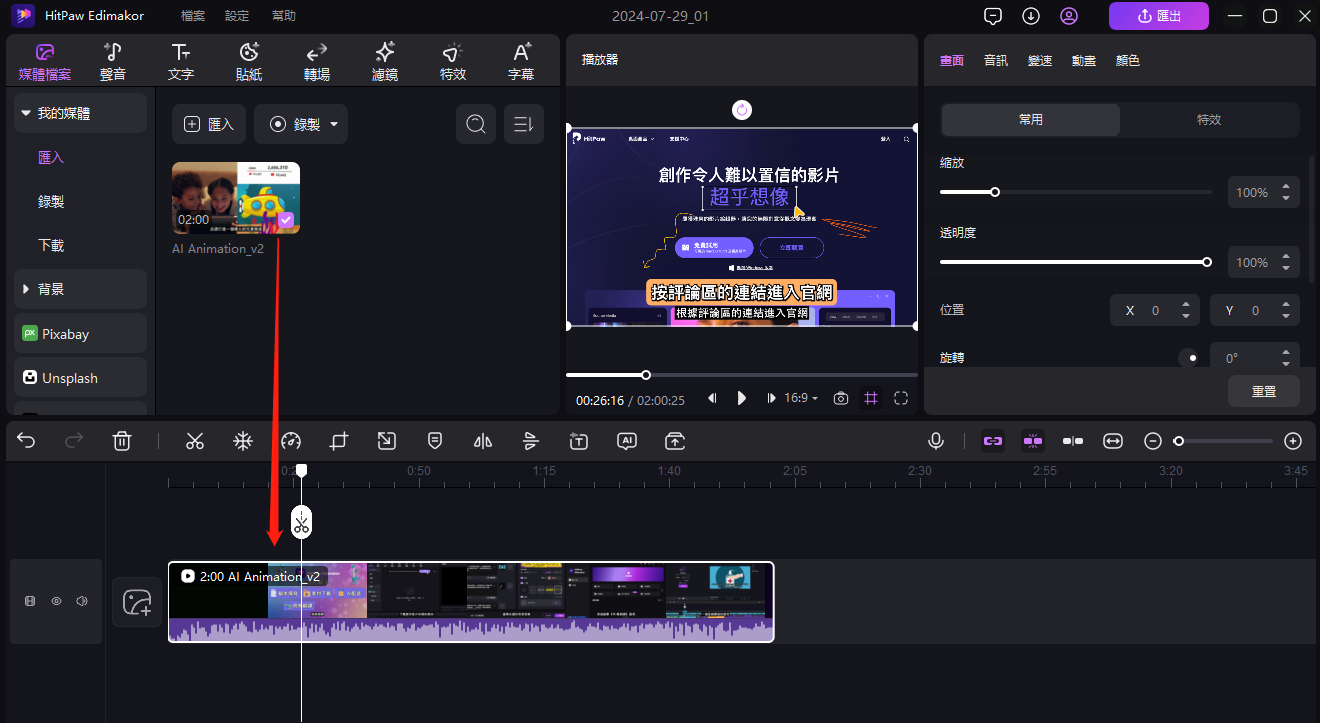The image size is (1320, 723).
Task: Switch to the 顏色 properties tab
Action: 1128,61
